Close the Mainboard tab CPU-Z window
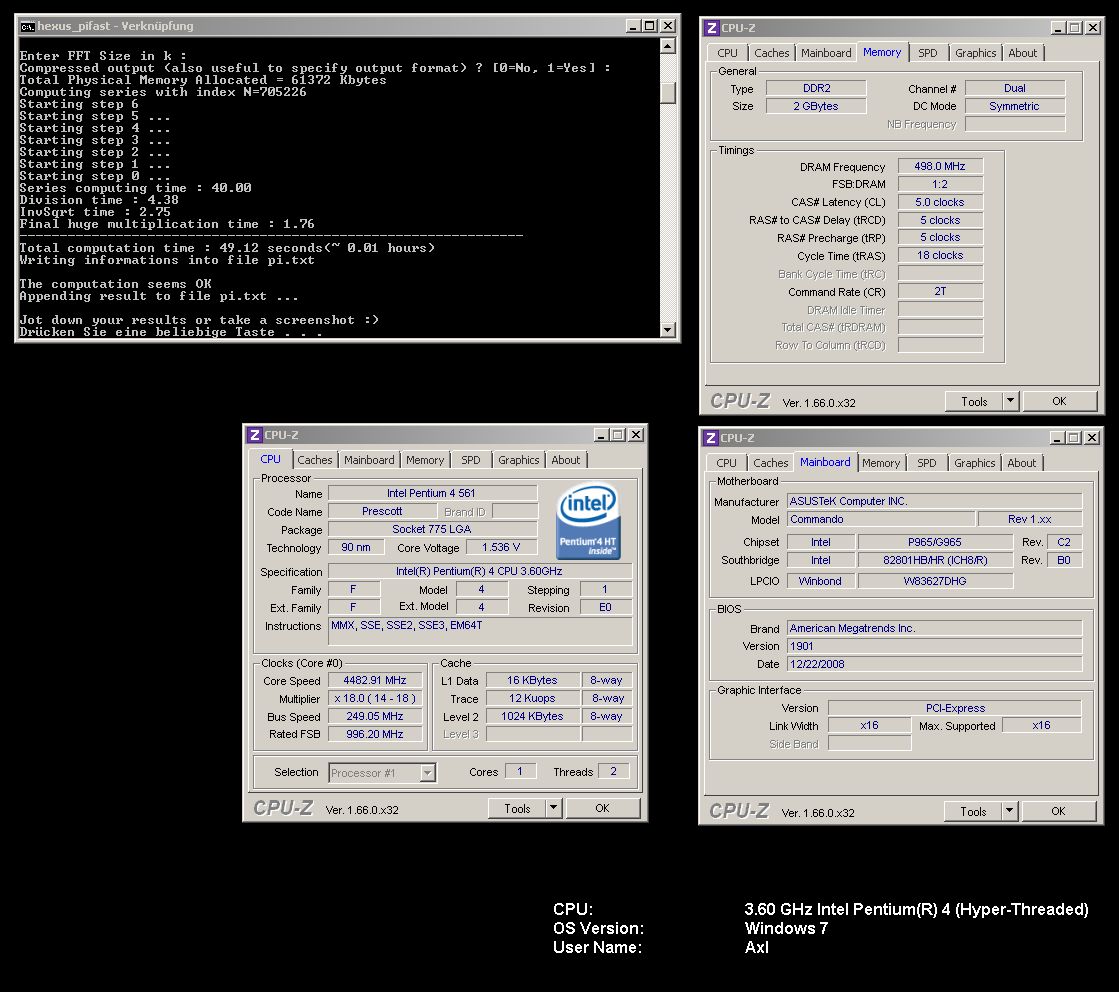 tap(1091, 437)
